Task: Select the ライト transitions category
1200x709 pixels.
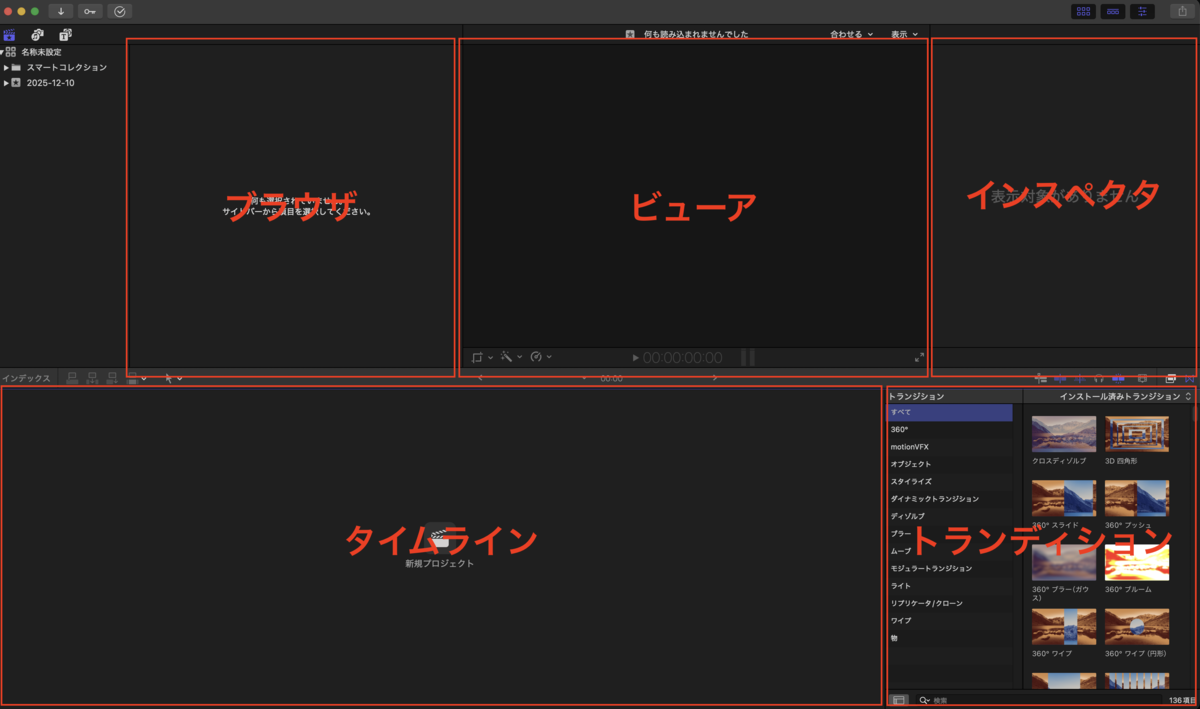Action: pyautogui.click(x=950, y=586)
